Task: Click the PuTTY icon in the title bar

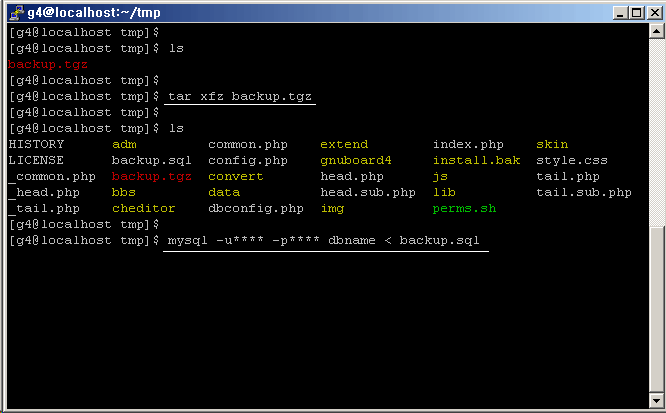Action: [x=14, y=12]
